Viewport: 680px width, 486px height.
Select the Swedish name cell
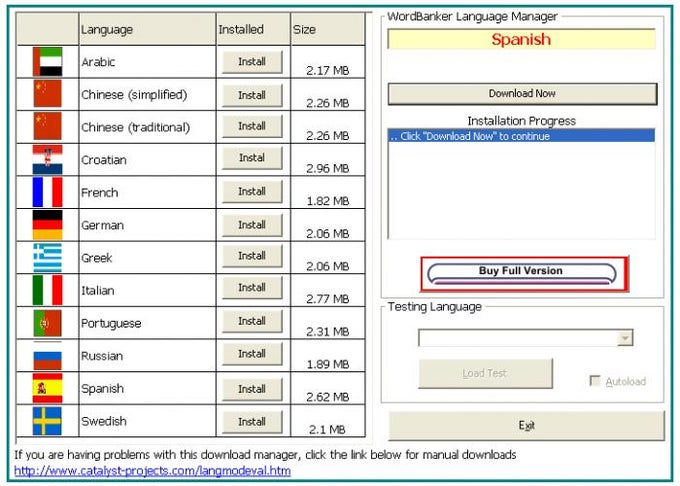(147, 421)
